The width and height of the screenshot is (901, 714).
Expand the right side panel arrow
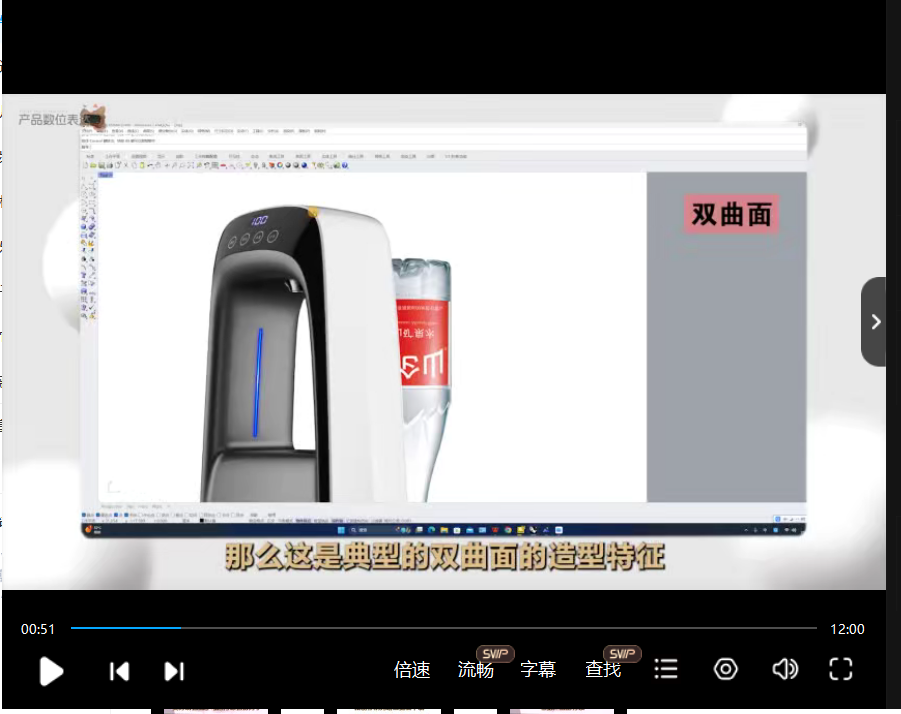pyautogui.click(x=875, y=322)
